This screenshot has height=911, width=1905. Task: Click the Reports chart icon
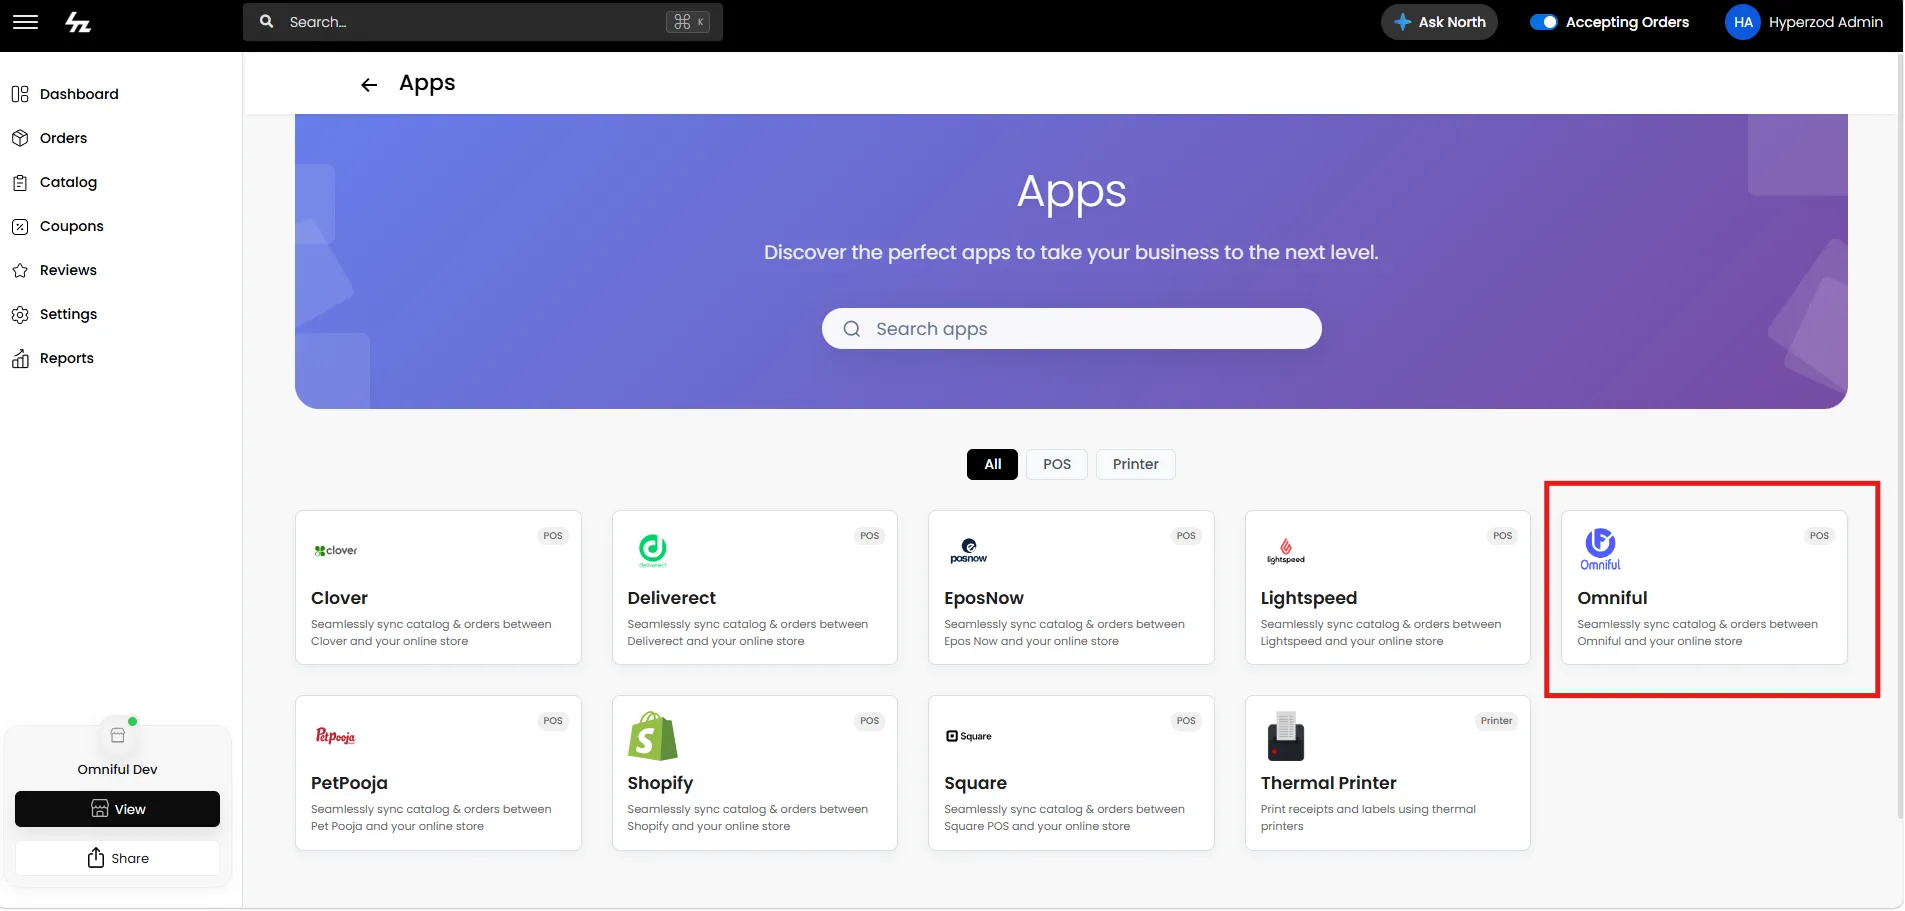click(20, 358)
